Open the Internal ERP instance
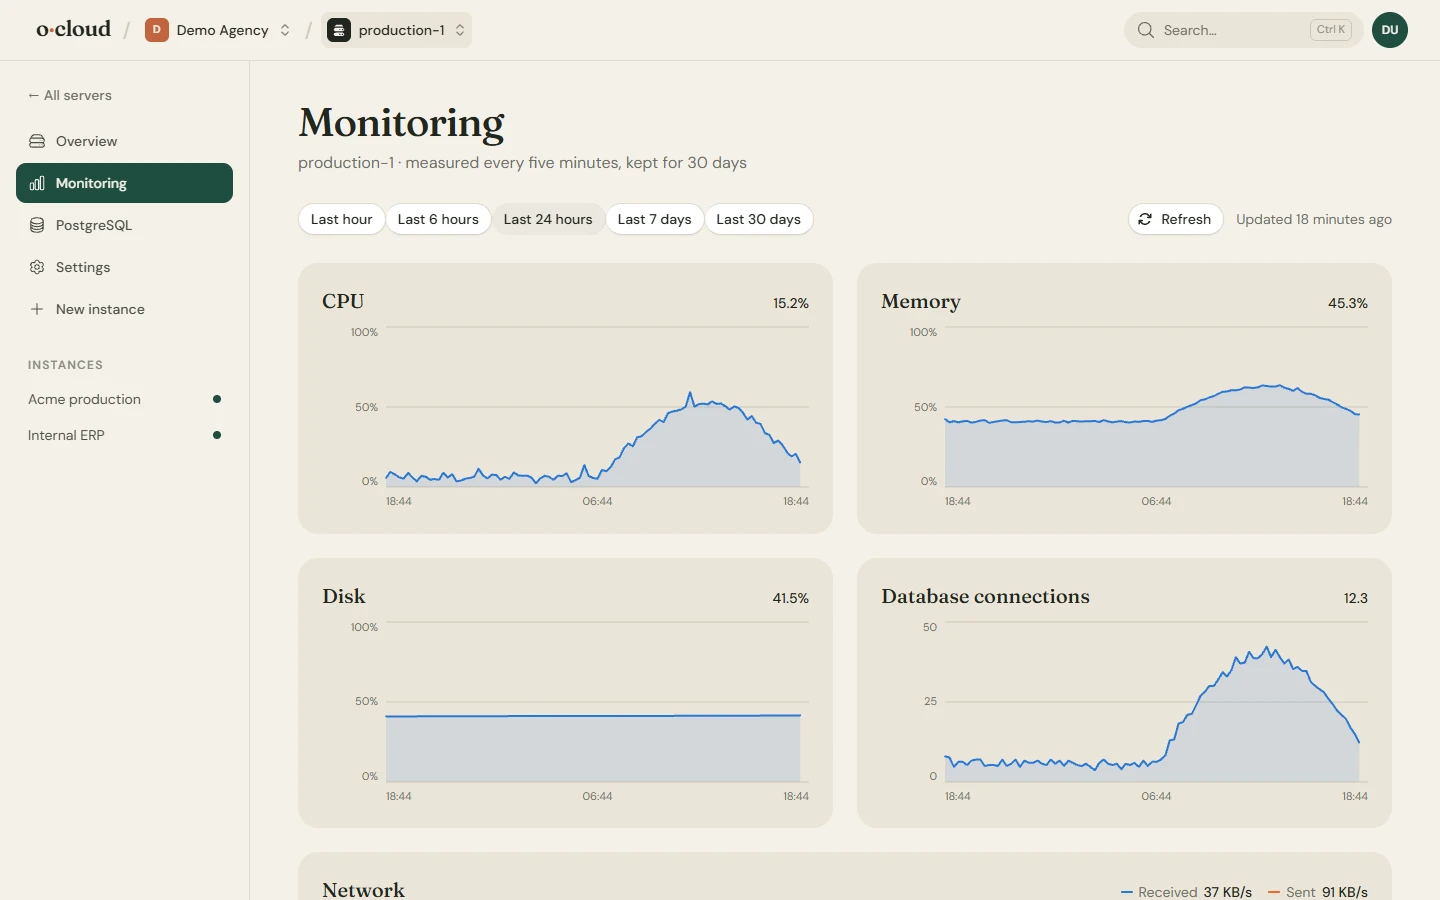 tap(124, 435)
